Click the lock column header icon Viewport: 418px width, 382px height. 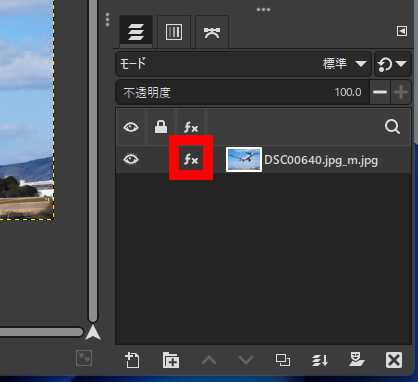[161, 127]
